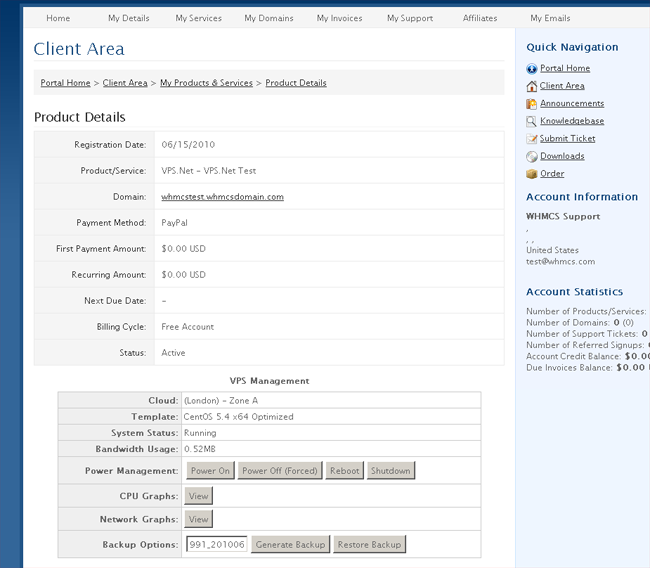
Task: Click the Recurring Amount $0.00 USD value
Action: point(184,275)
